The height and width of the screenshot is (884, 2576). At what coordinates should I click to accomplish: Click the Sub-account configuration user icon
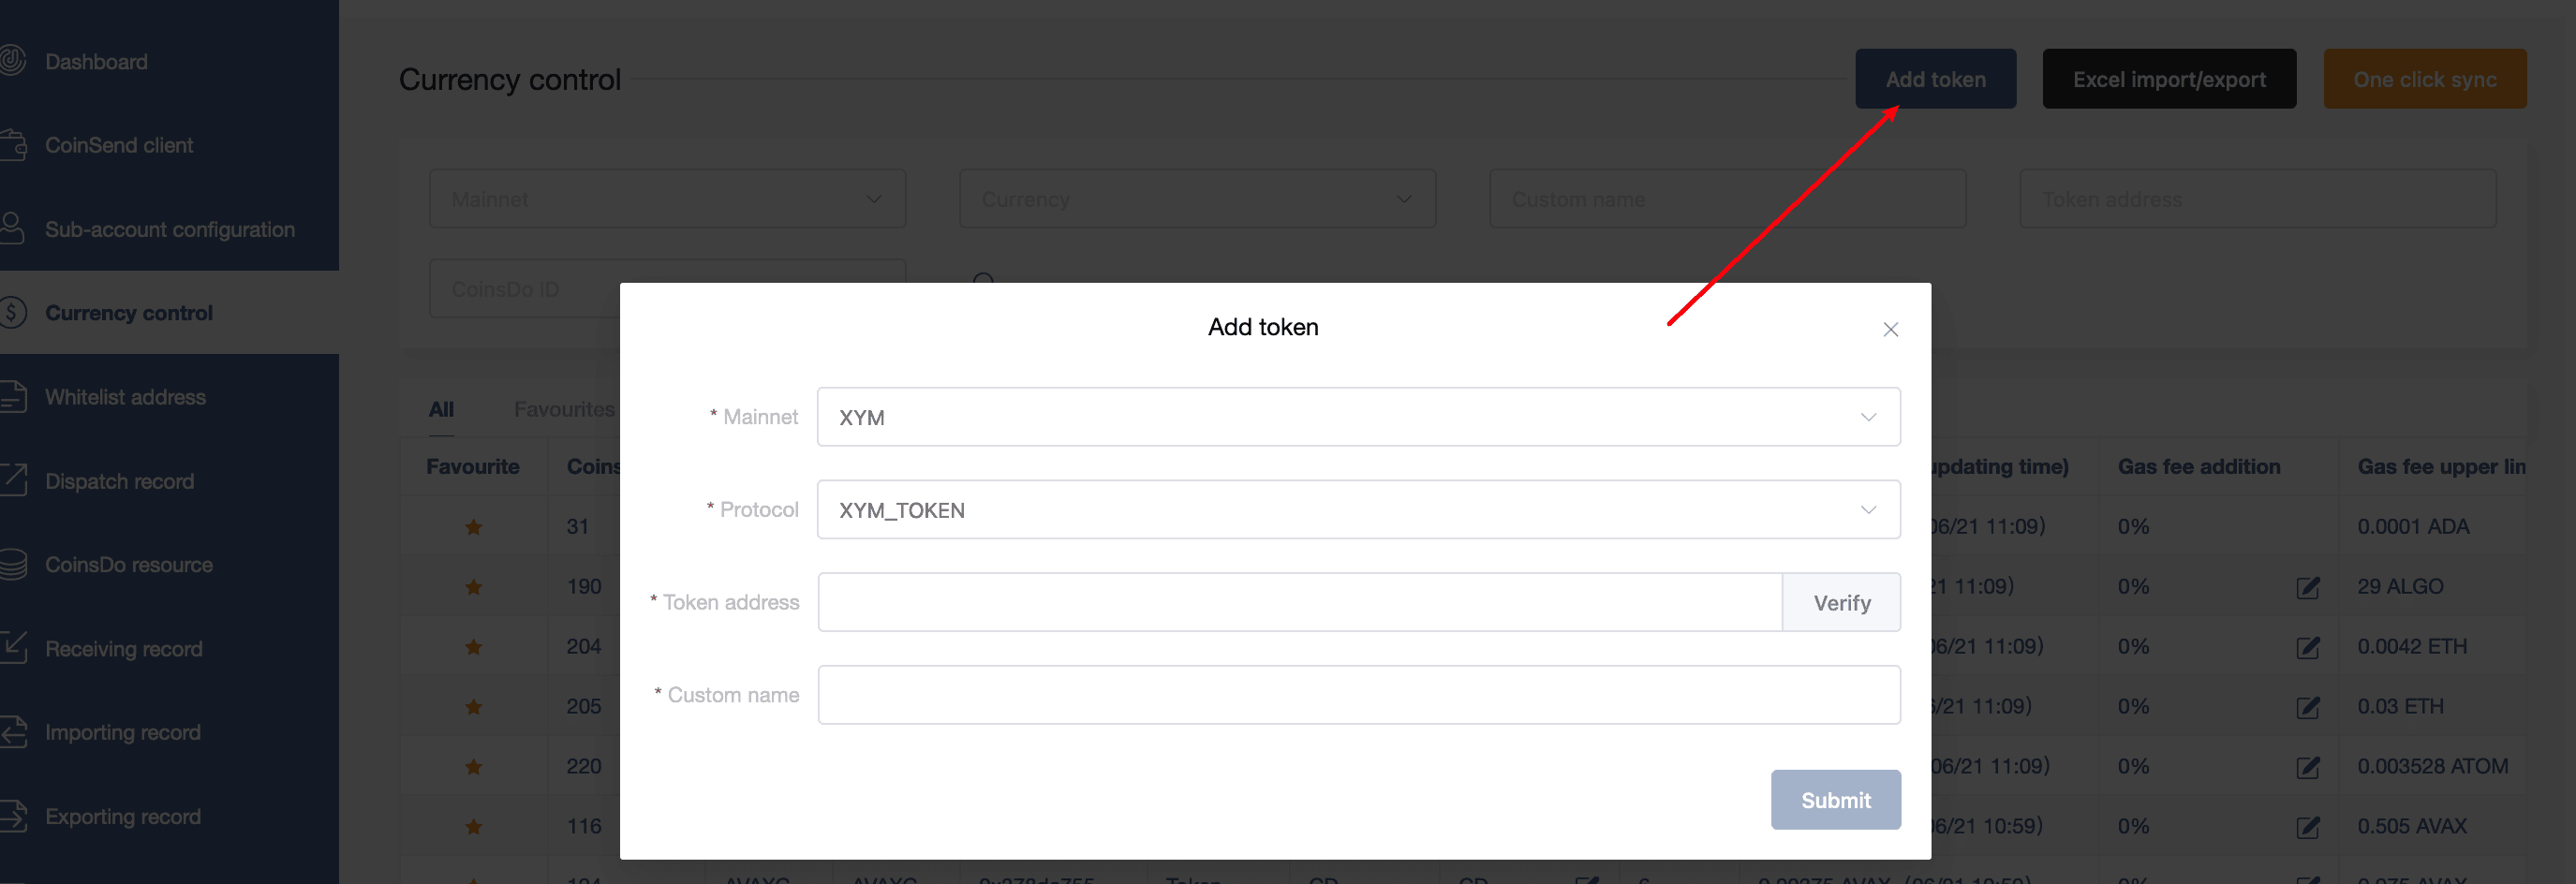click(12, 229)
